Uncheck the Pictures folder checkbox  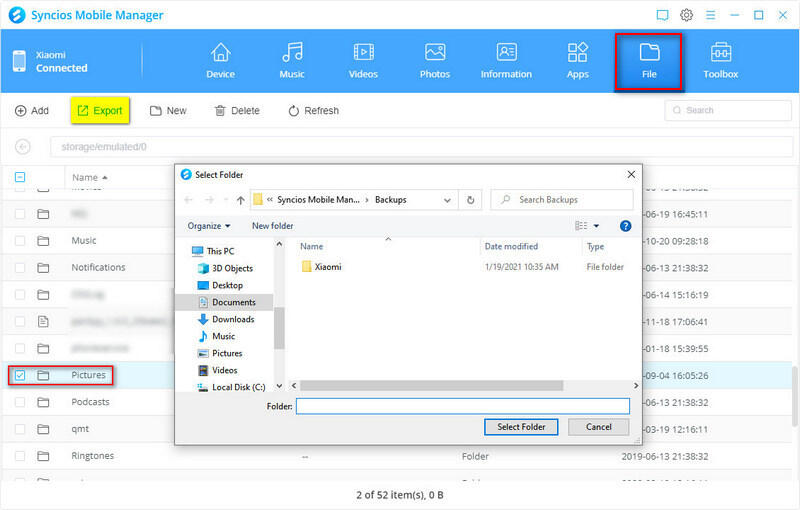click(x=20, y=375)
